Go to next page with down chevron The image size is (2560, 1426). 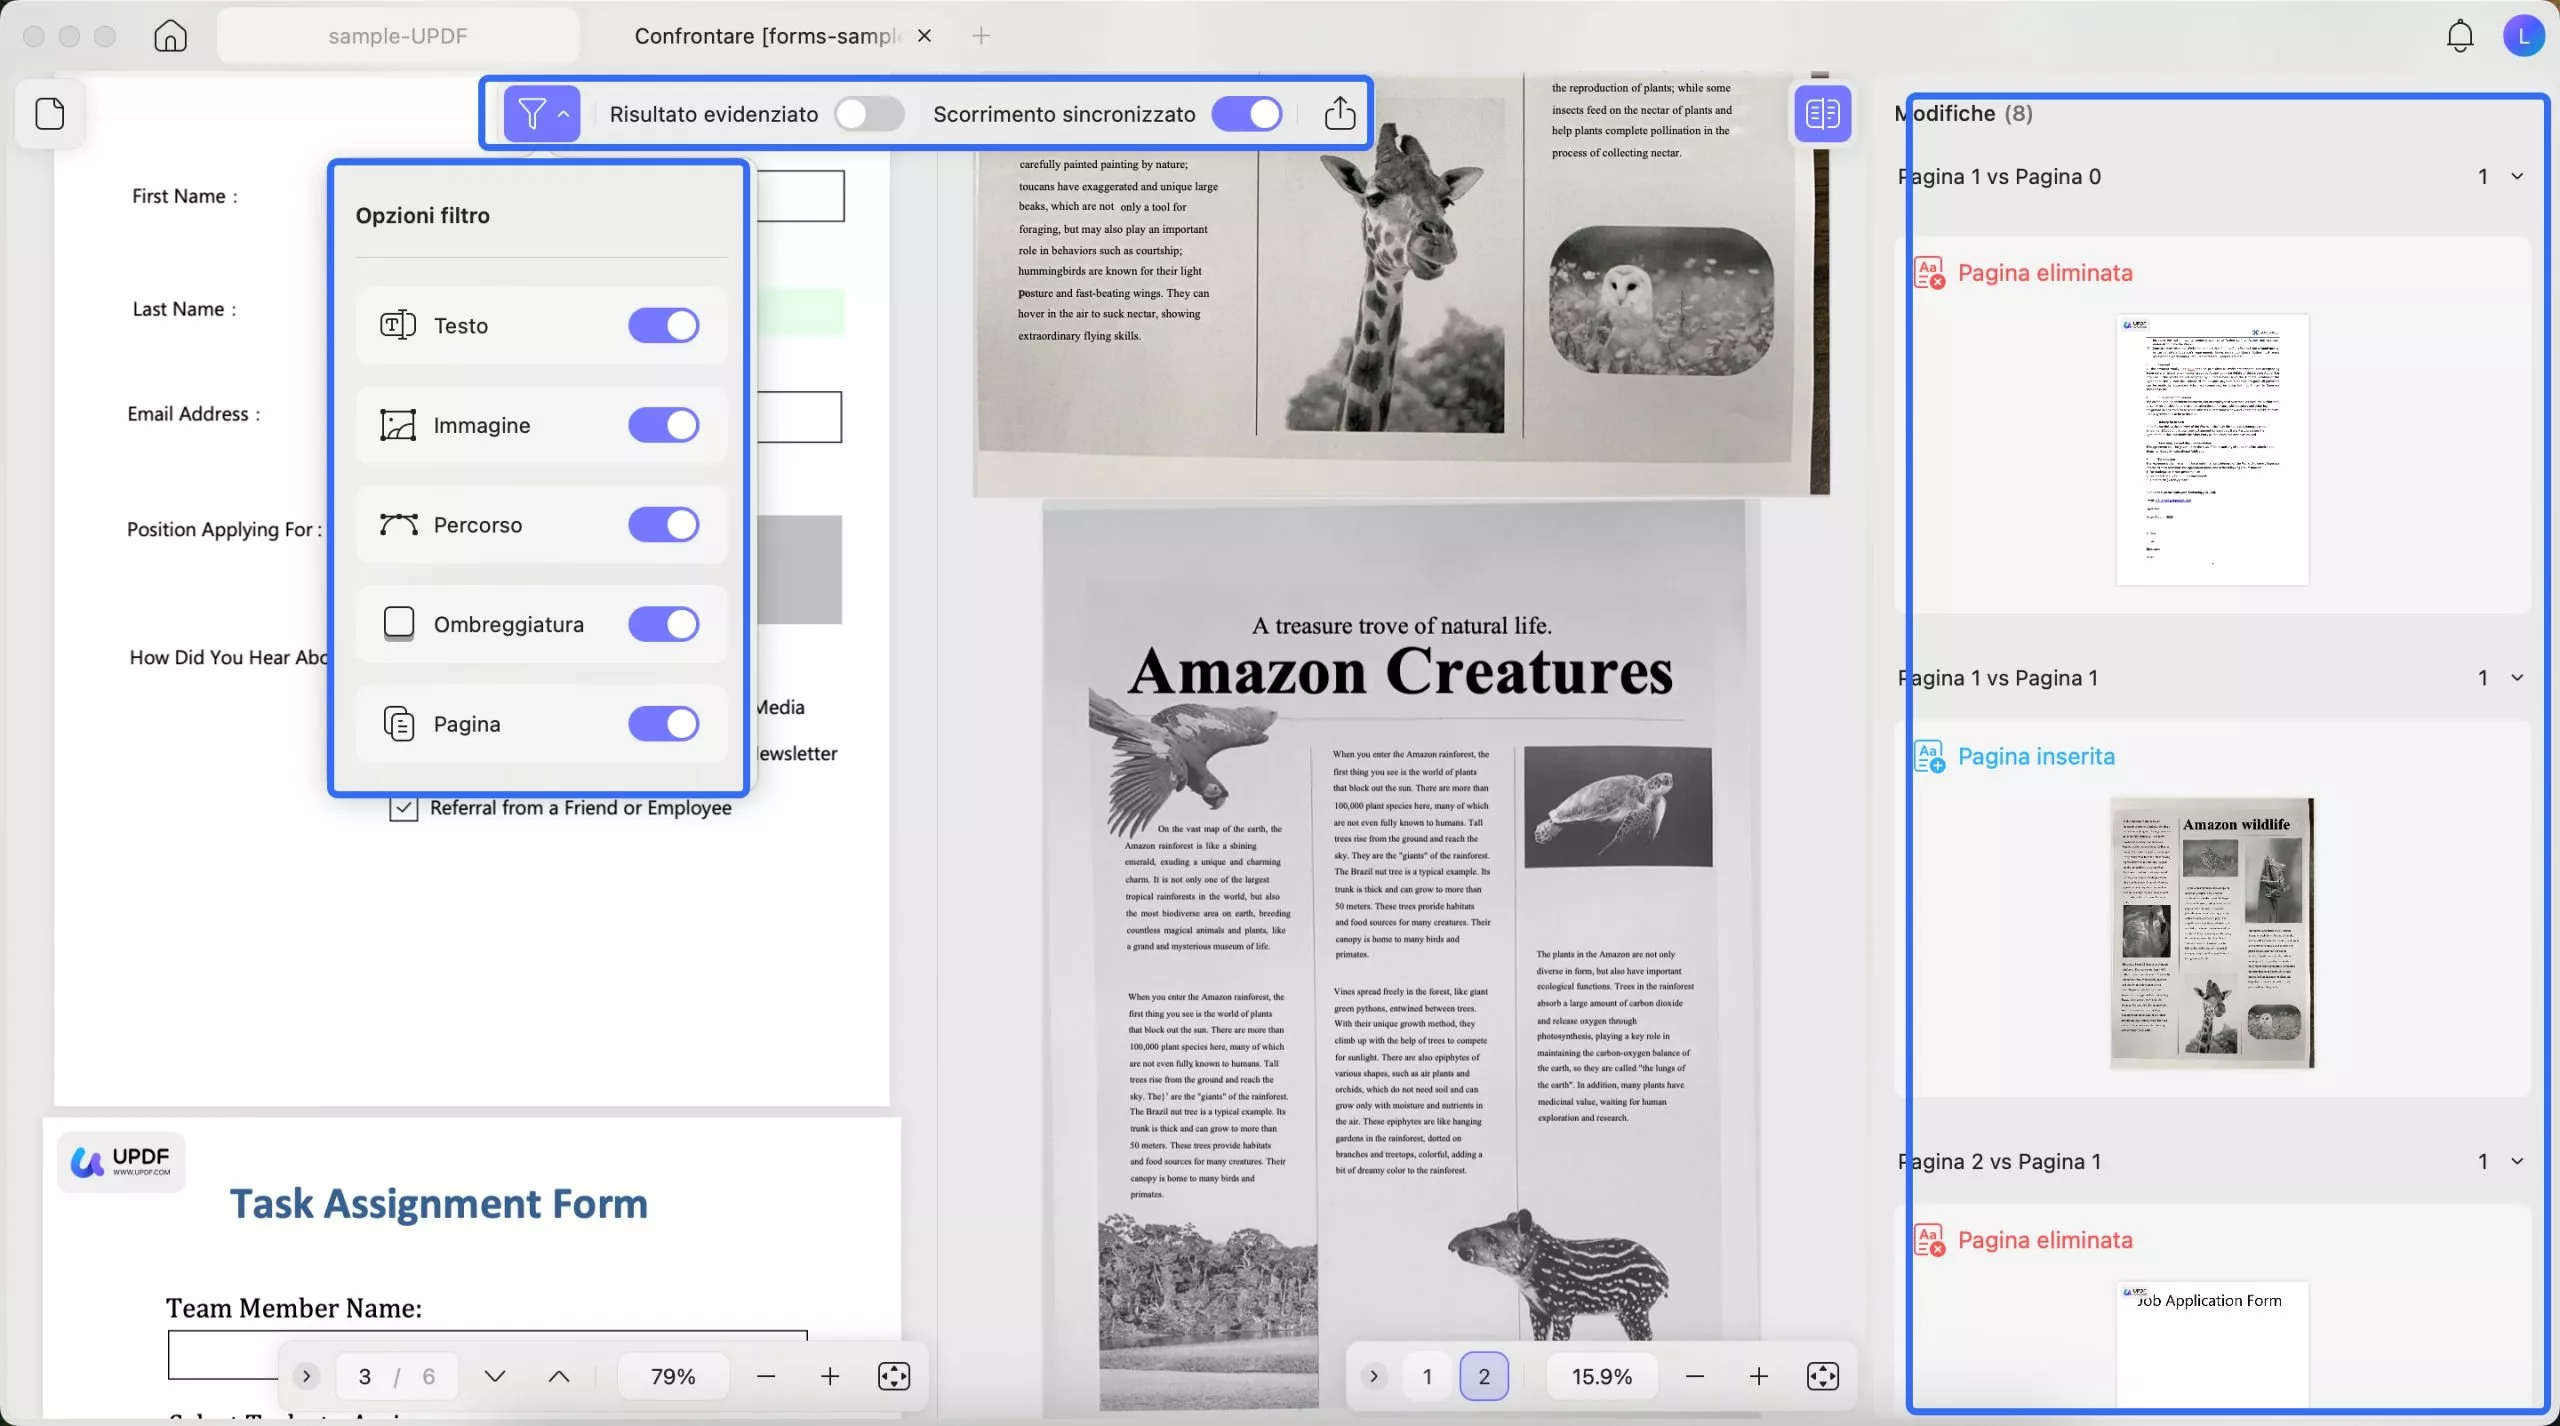click(x=494, y=1376)
